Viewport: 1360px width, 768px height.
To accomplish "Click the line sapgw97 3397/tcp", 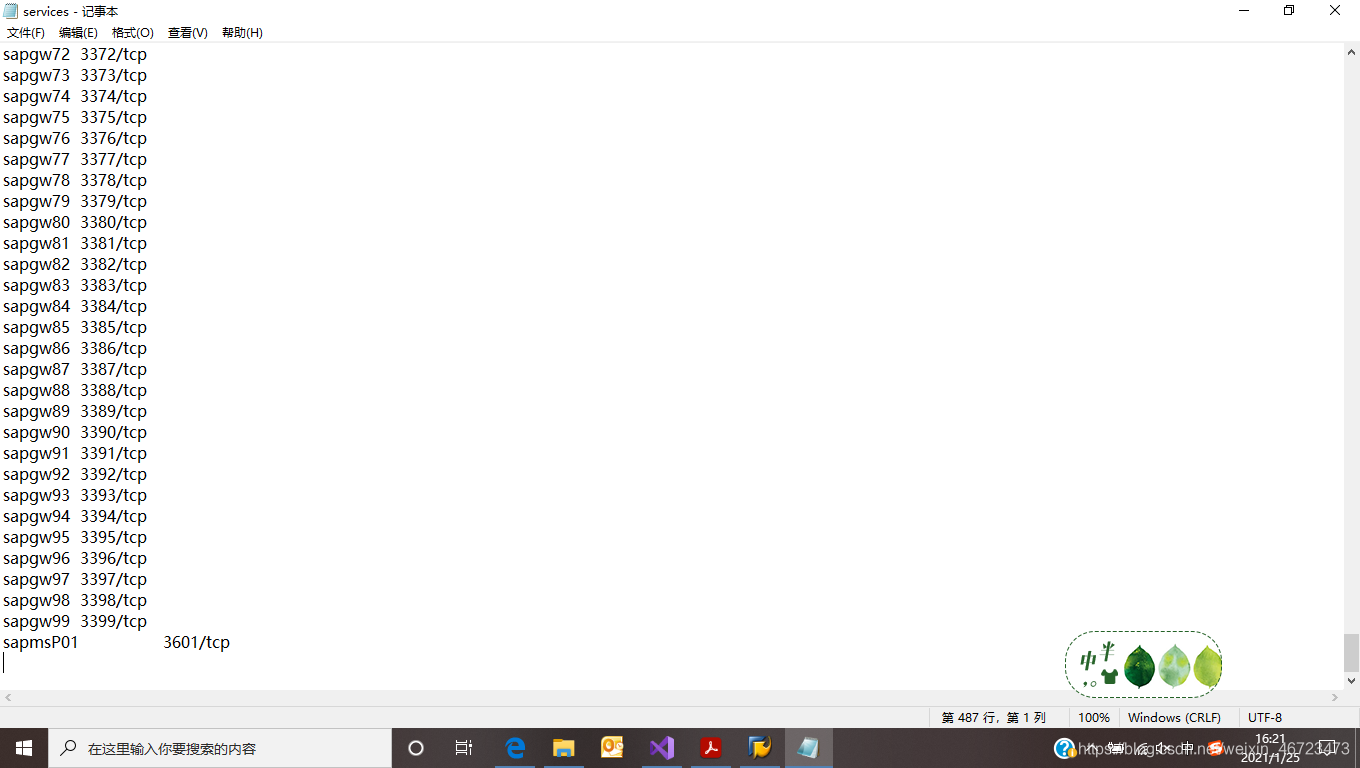I will pyautogui.click(x=75, y=579).
